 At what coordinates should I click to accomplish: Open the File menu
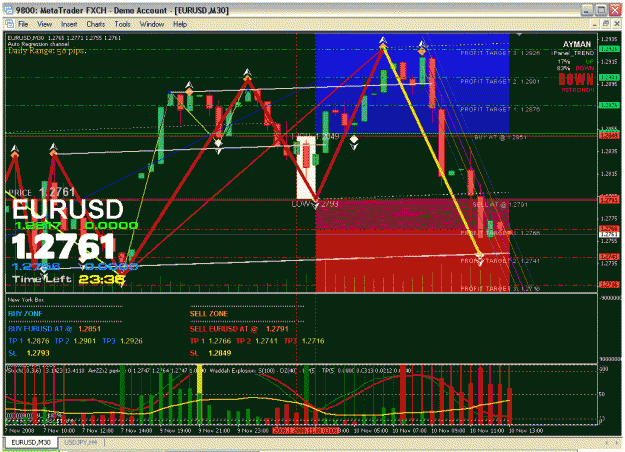(x=23, y=24)
